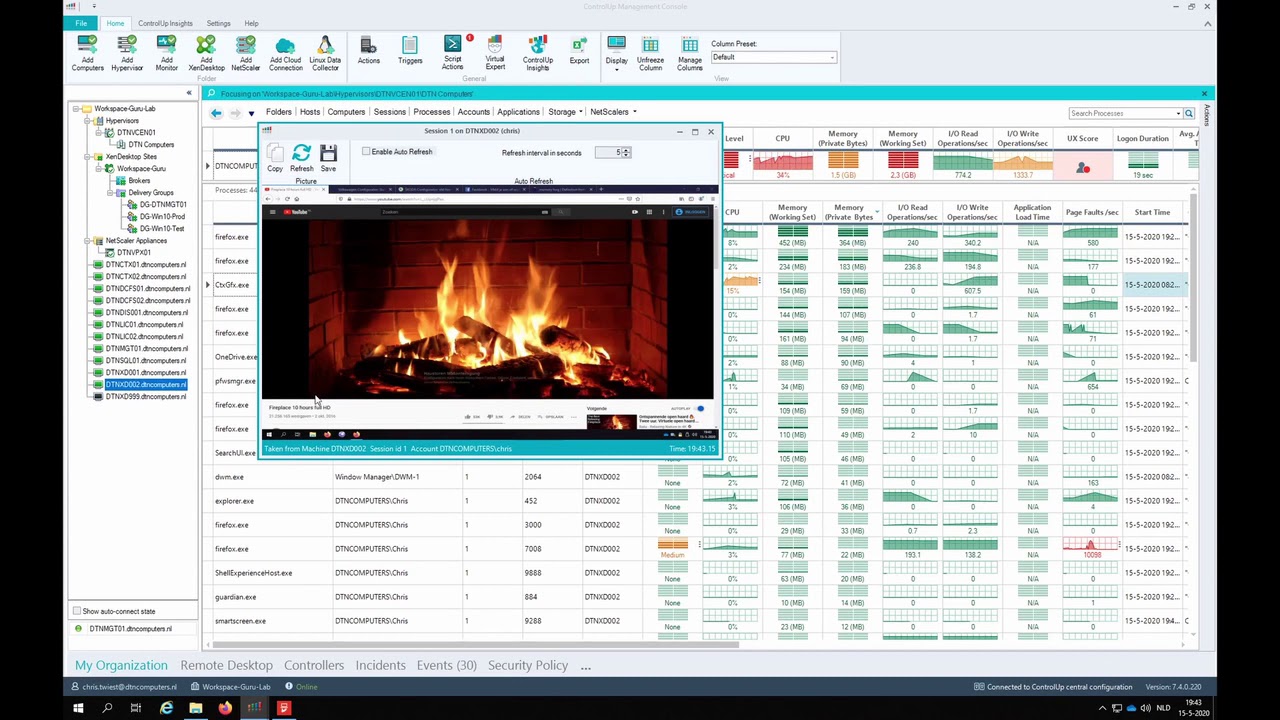Image resolution: width=1280 pixels, height=720 pixels.
Task: Switch to the ControlUp Insights ribbon tab
Action: click(165, 23)
